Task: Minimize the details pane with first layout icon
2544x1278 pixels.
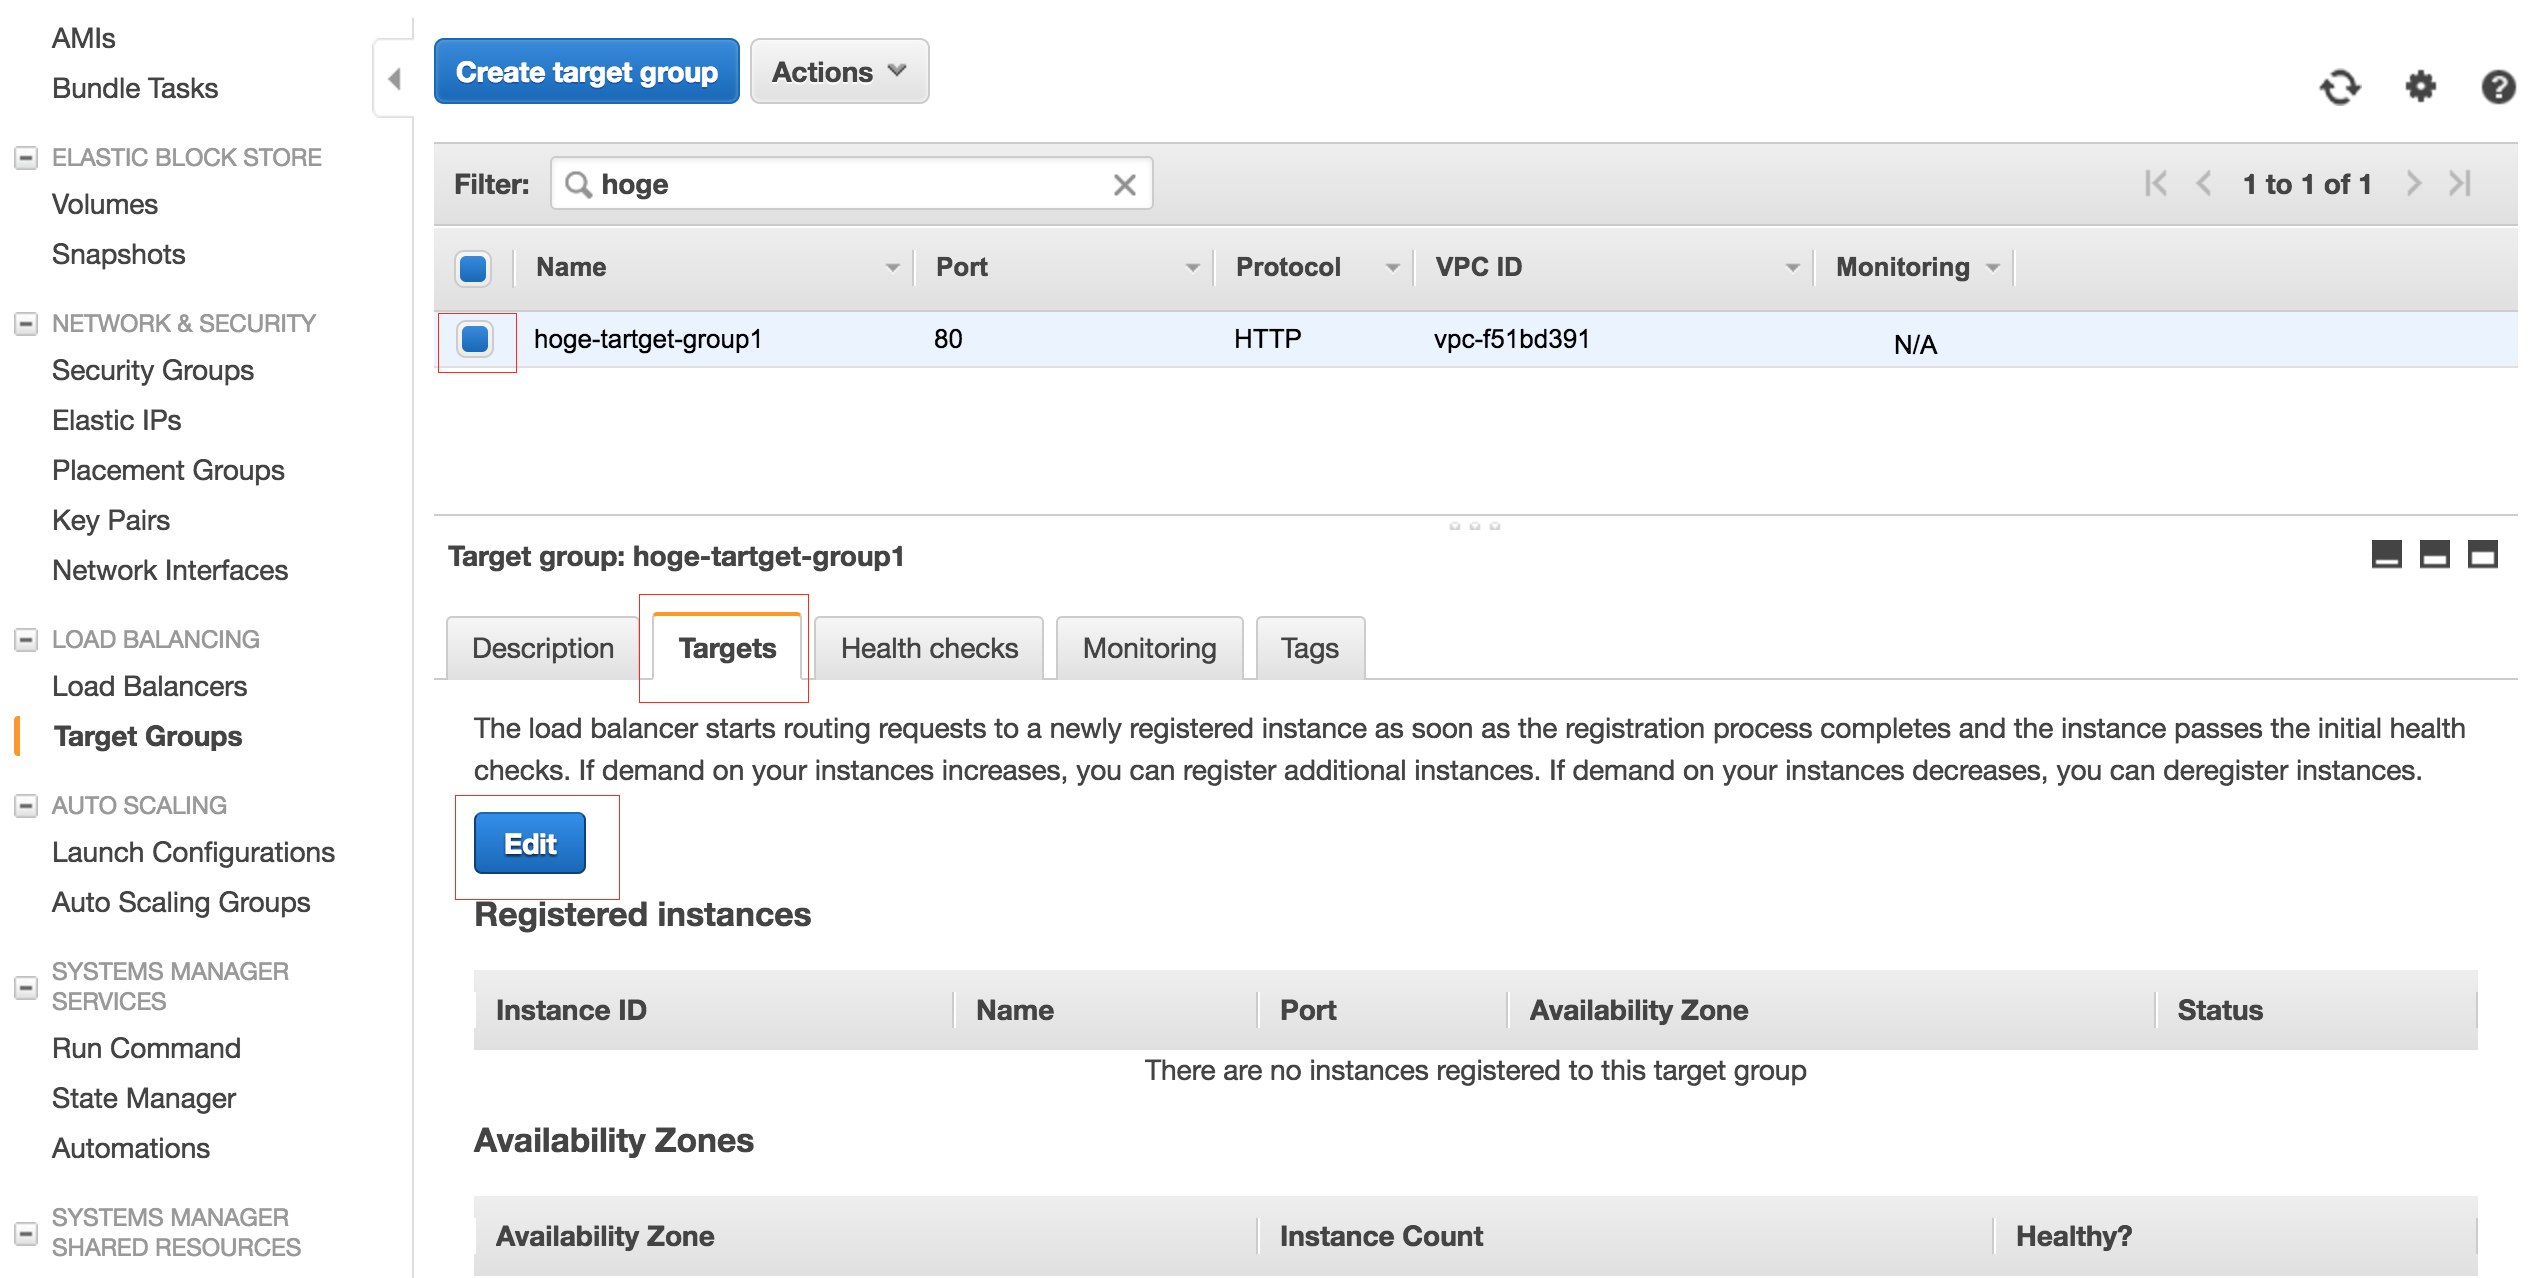Action: 2387,554
